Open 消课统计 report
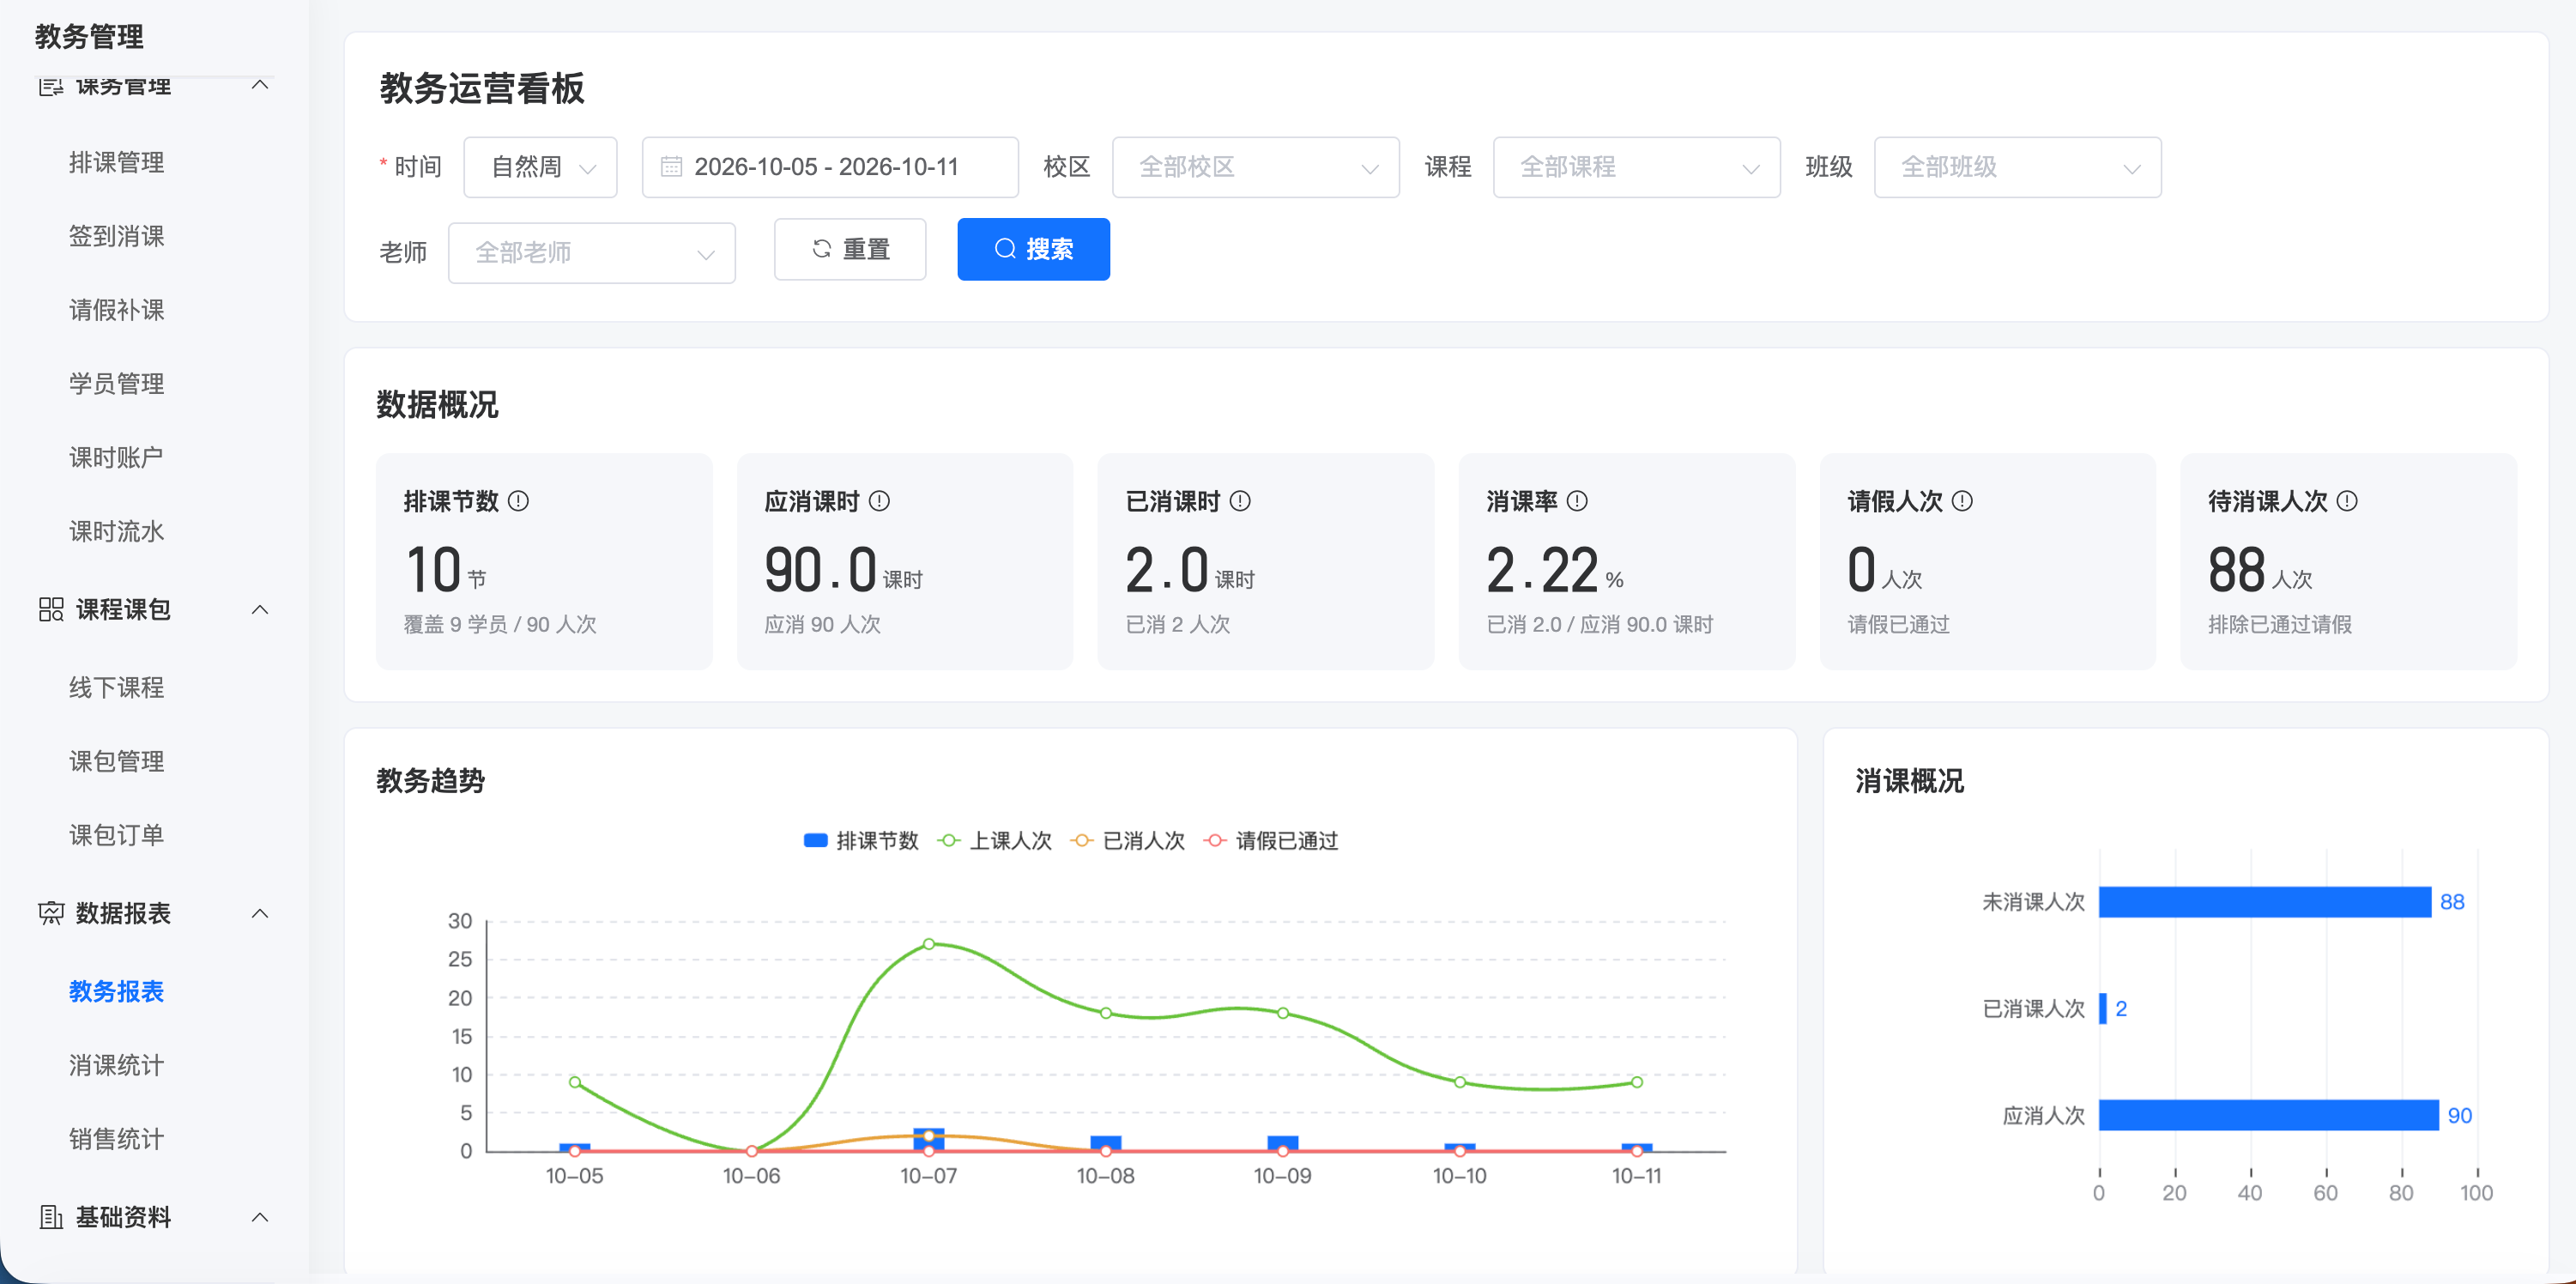 coord(116,1066)
